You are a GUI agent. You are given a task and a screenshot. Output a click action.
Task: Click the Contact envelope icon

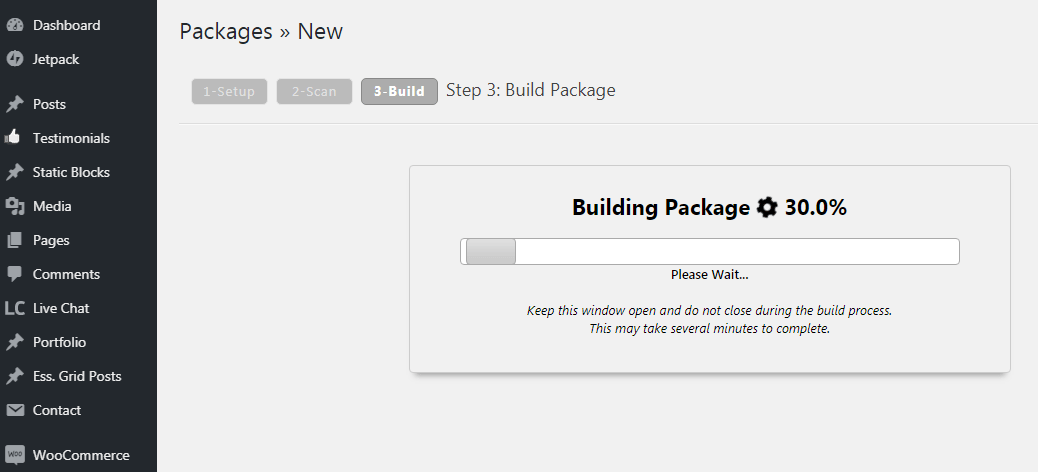click(x=15, y=410)
